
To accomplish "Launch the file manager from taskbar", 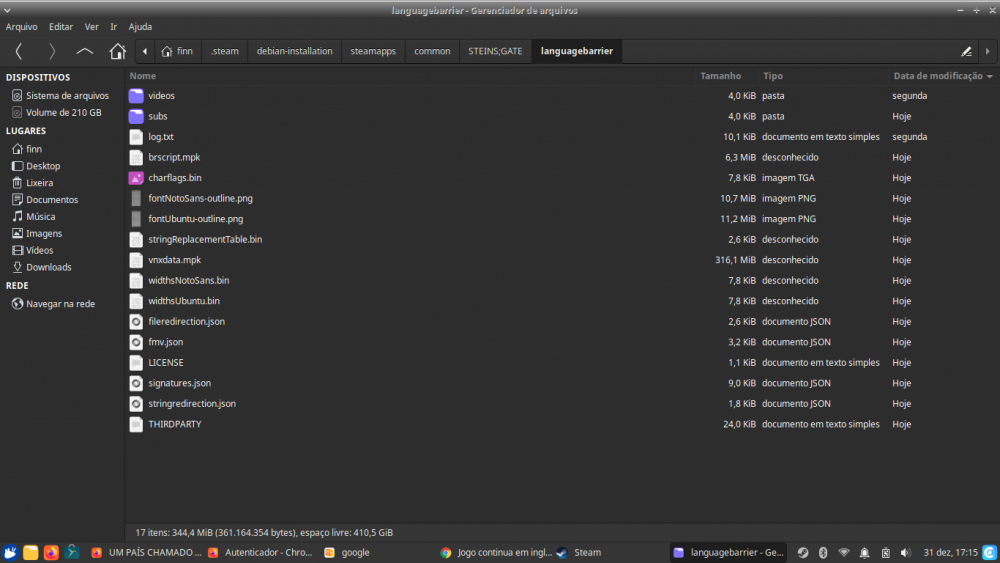I will [31, 553].
